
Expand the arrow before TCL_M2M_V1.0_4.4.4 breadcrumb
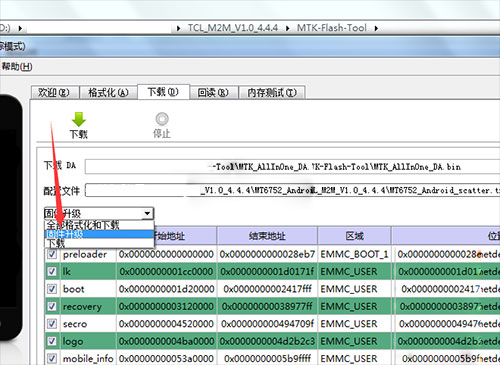[x=179, y=29]
